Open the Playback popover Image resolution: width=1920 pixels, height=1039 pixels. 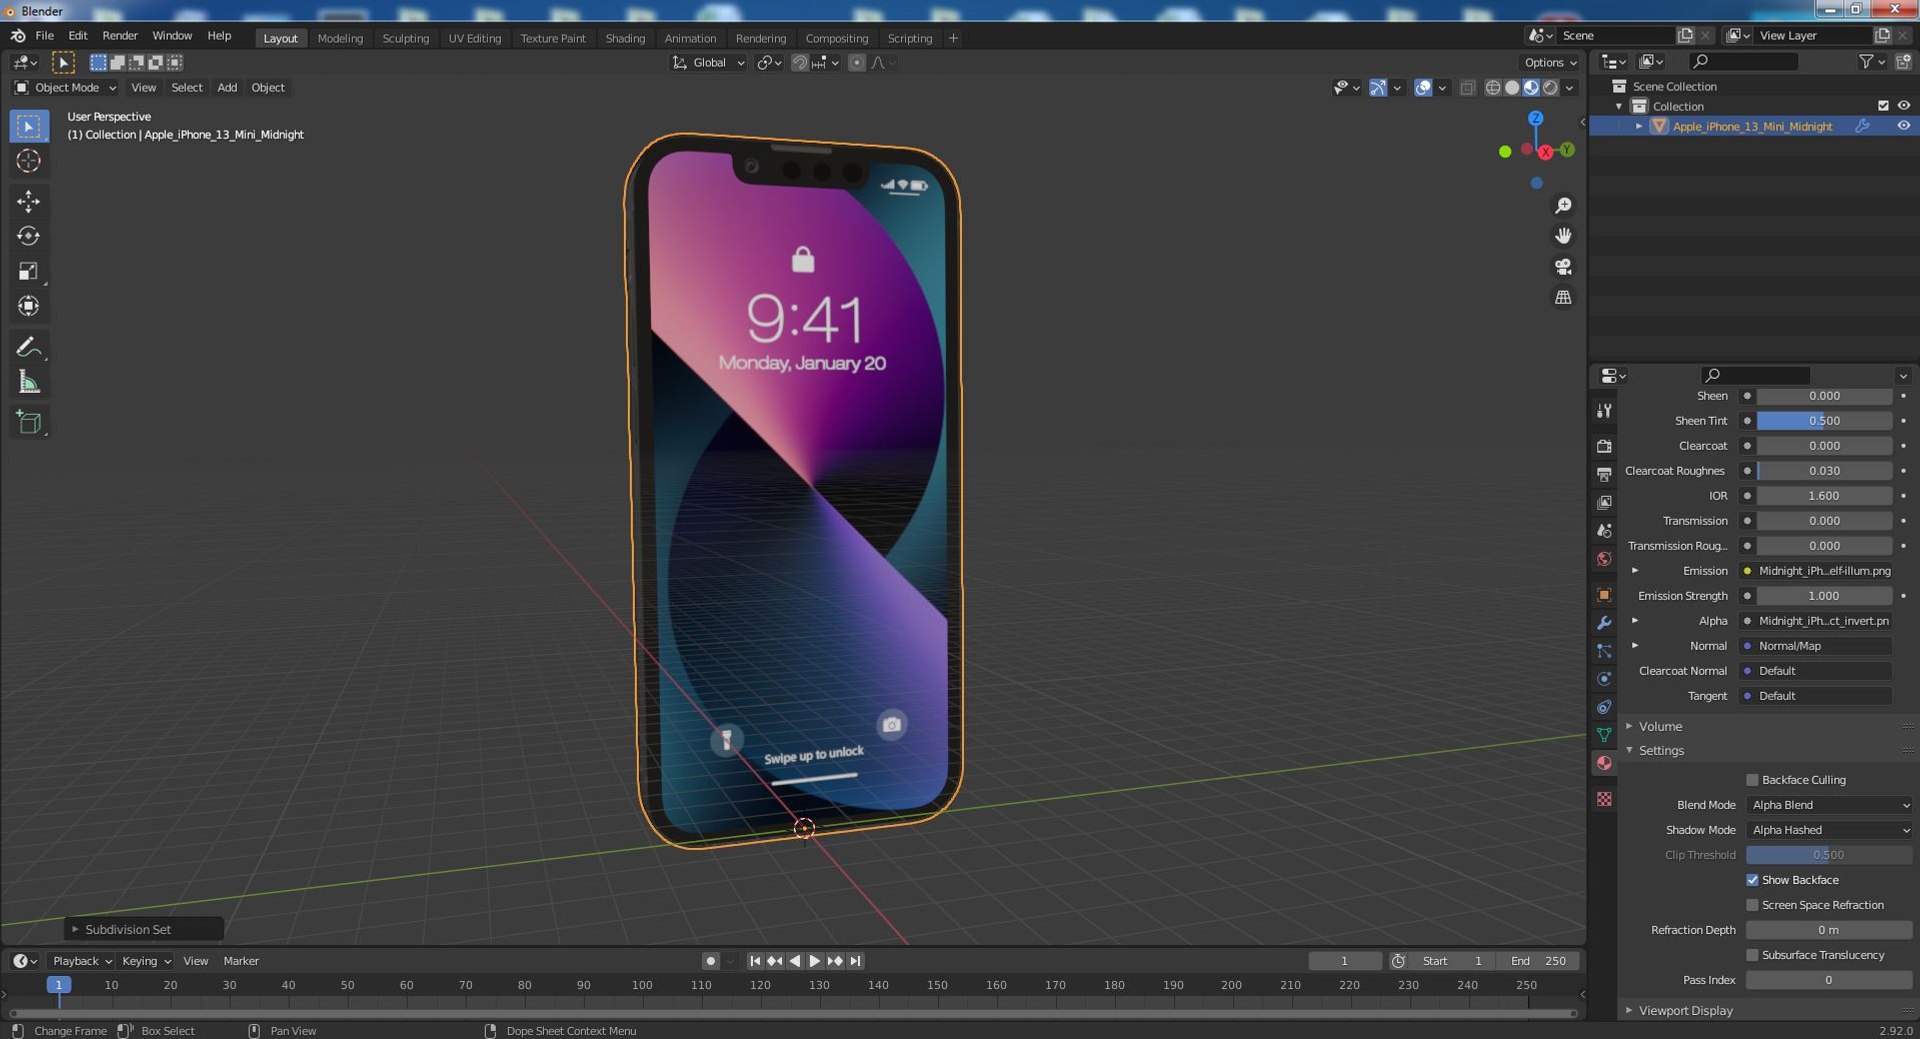[x=81, y=961]
